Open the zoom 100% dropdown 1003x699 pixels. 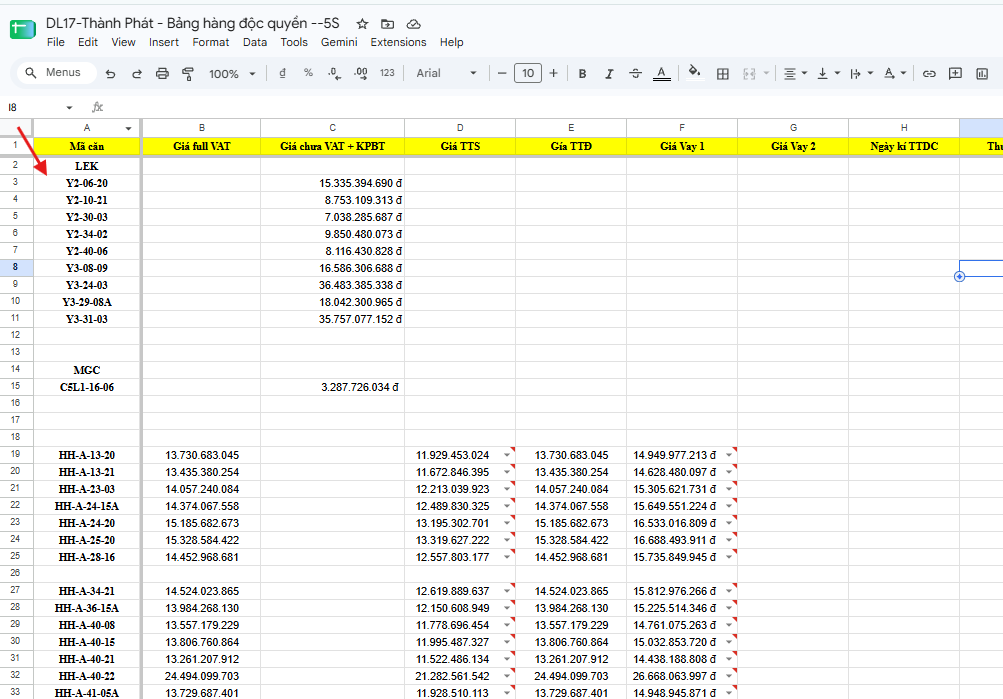pos(232,74)
